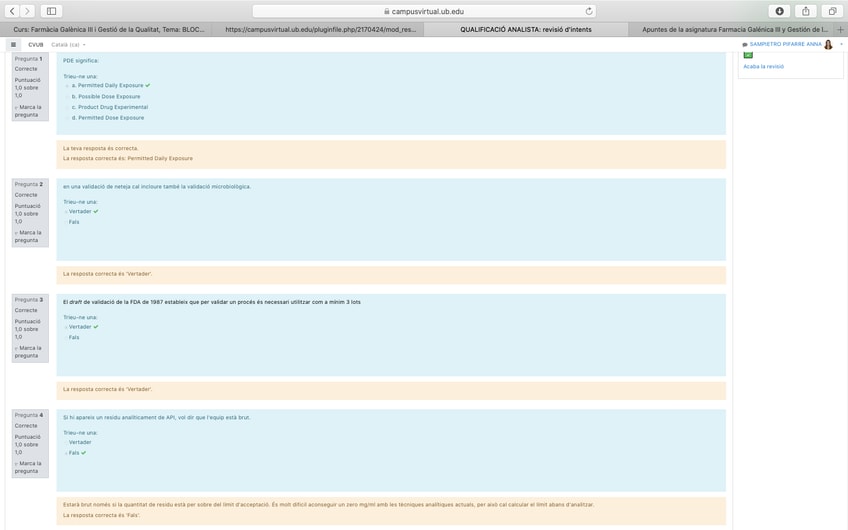Click the messages speech bubble icon
Image resolution: width=848 pixels, height=530 pixels.
point(745,44)
